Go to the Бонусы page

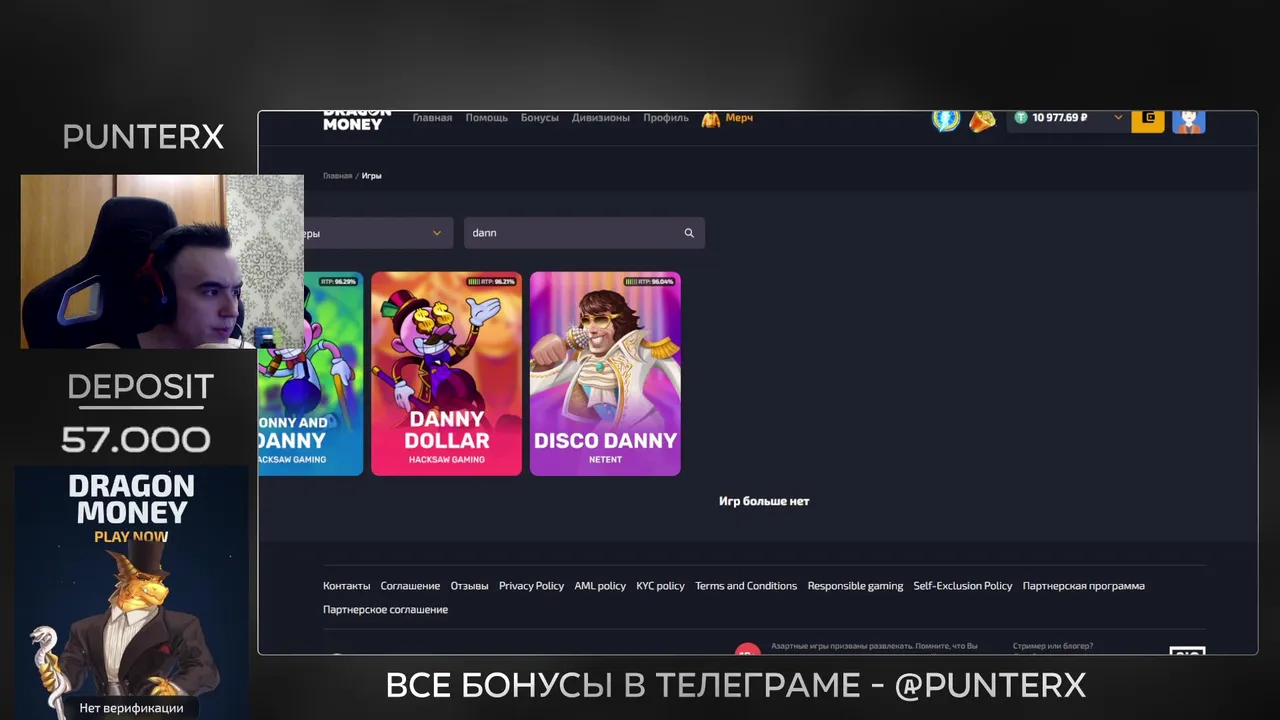539,118
